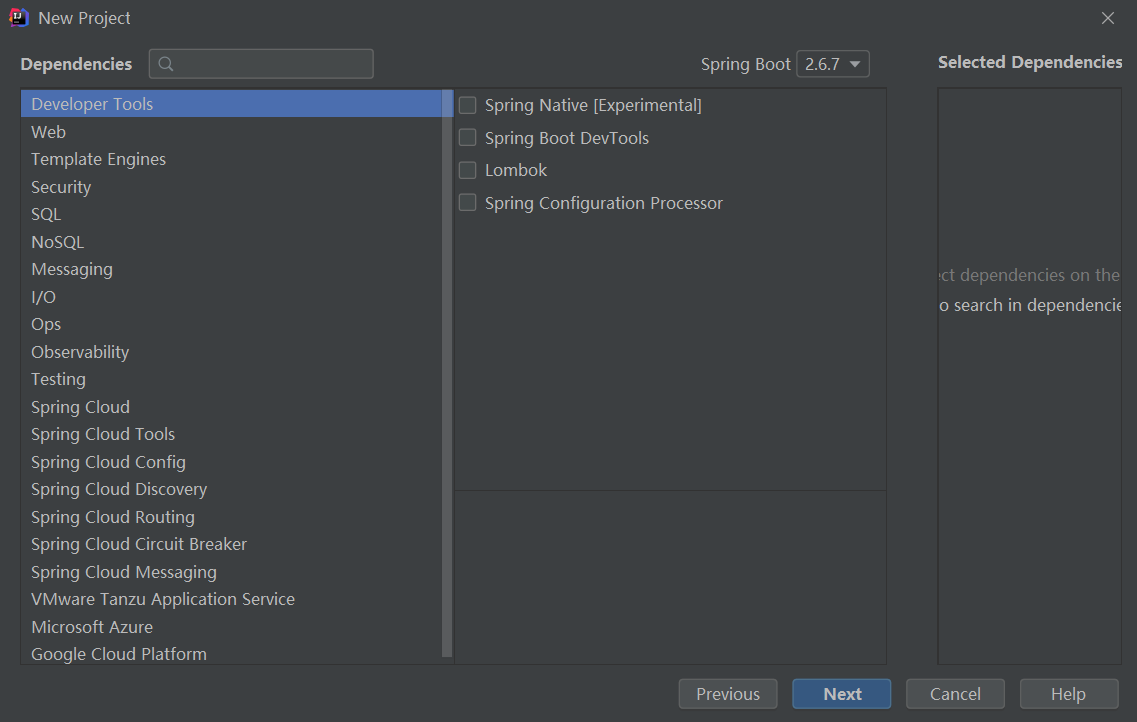1137x722 pixels.
Task: Open the SQL dependencies category
Action: point(46,214)
